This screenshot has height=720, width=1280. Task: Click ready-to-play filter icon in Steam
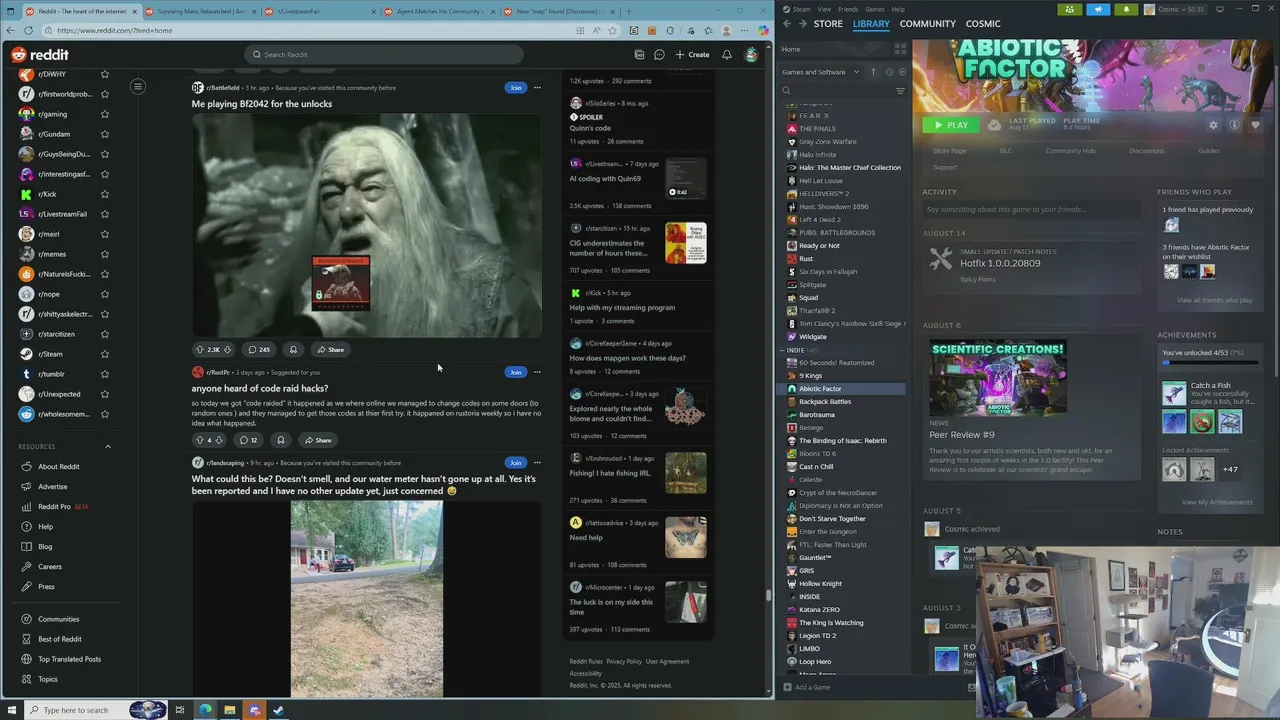pos(902,72)
